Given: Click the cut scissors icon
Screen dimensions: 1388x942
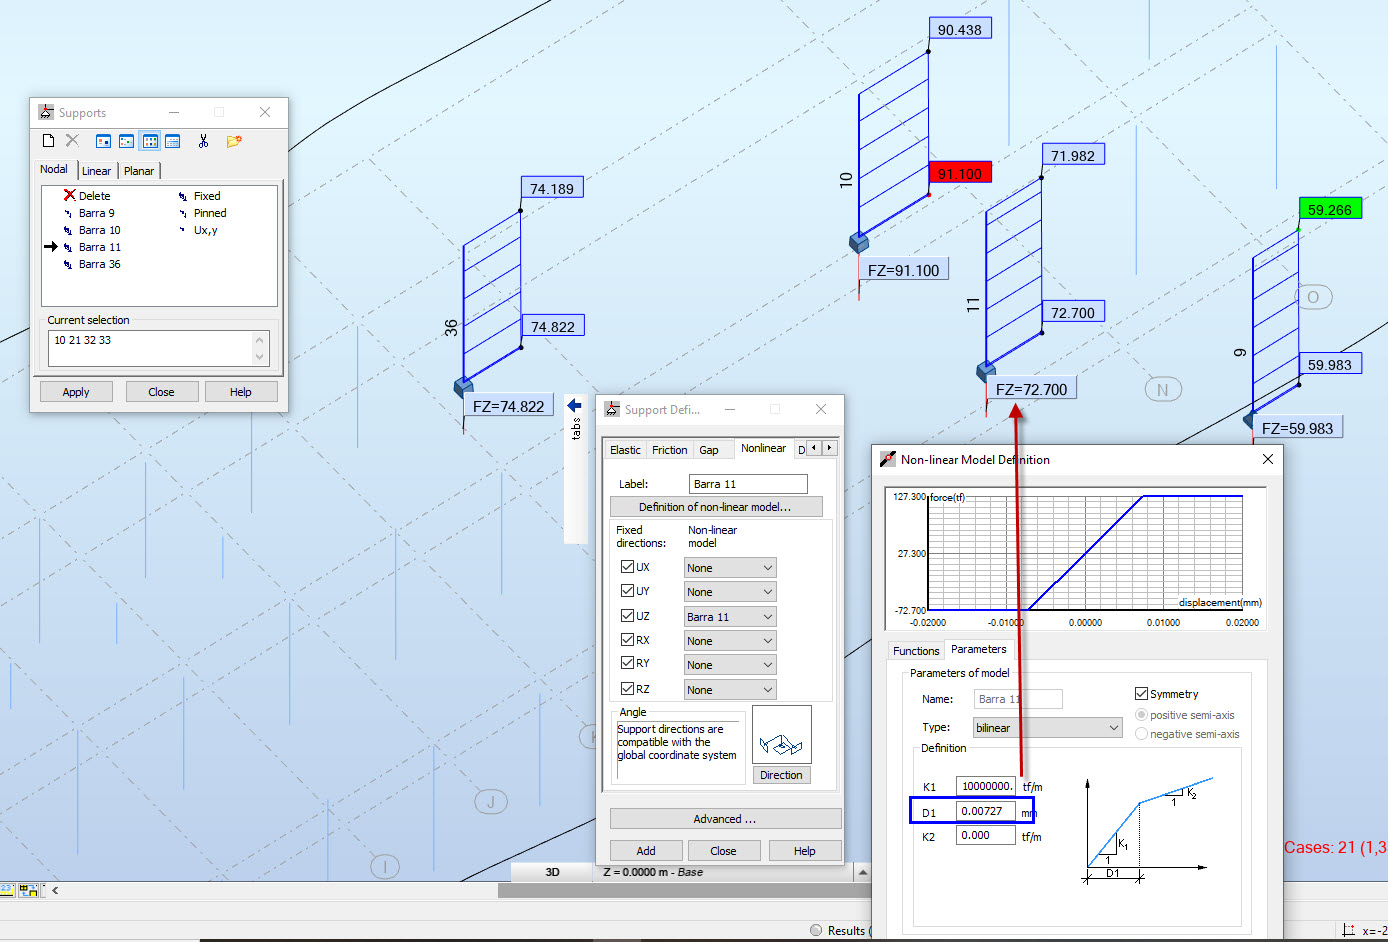Looking at the screenshot, I should (202, 140).
